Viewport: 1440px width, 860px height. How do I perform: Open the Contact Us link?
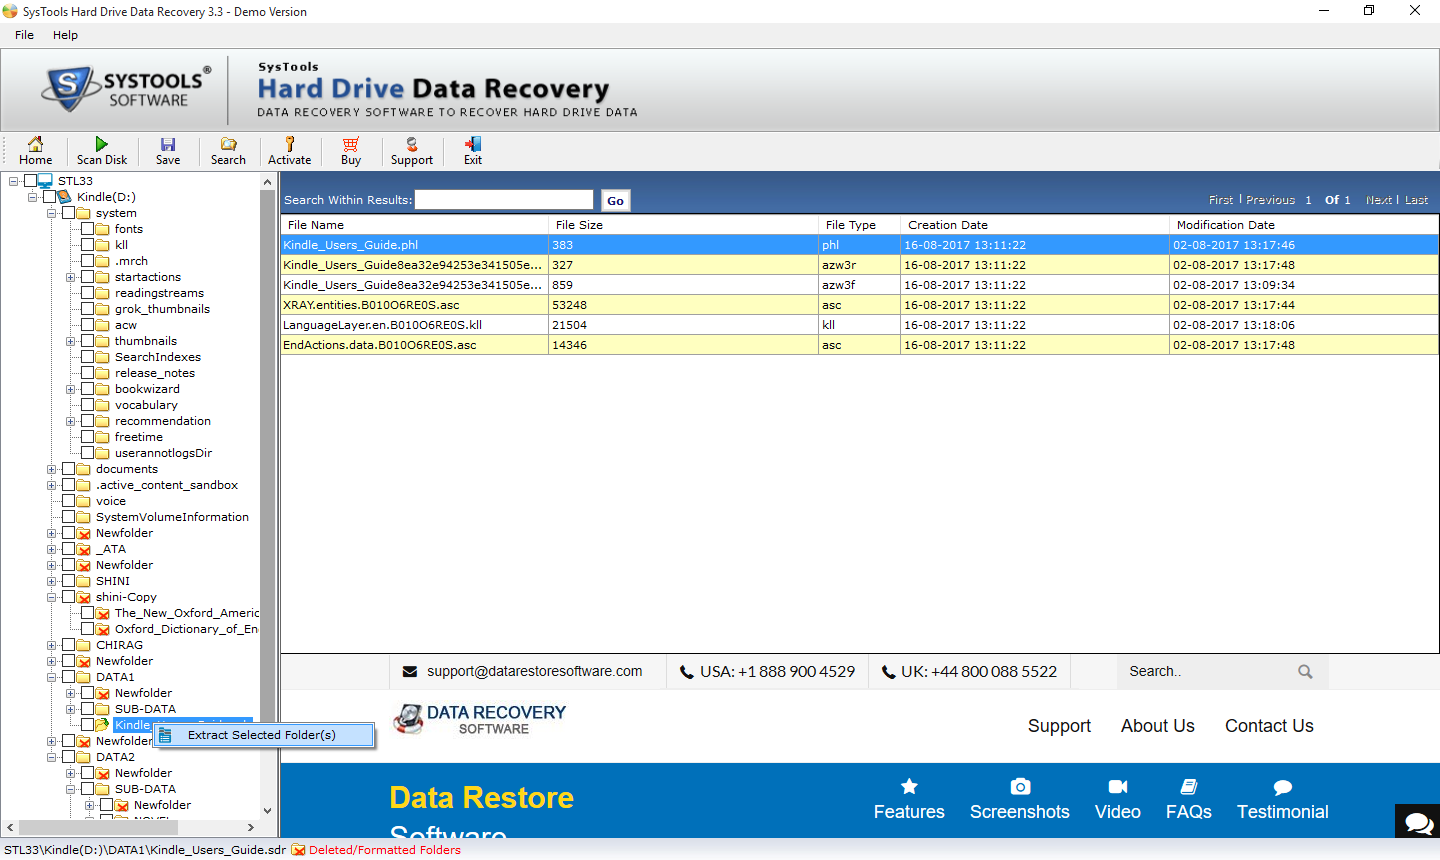[1269, 726]
